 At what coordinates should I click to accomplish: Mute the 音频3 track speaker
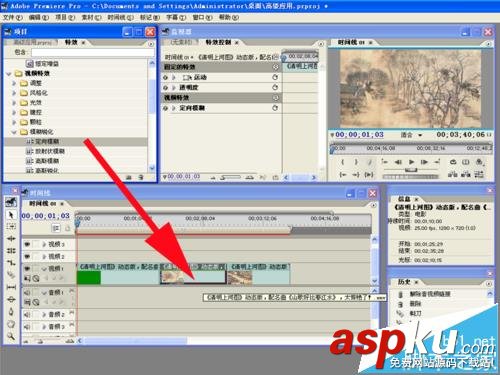[x=27, y=327]
